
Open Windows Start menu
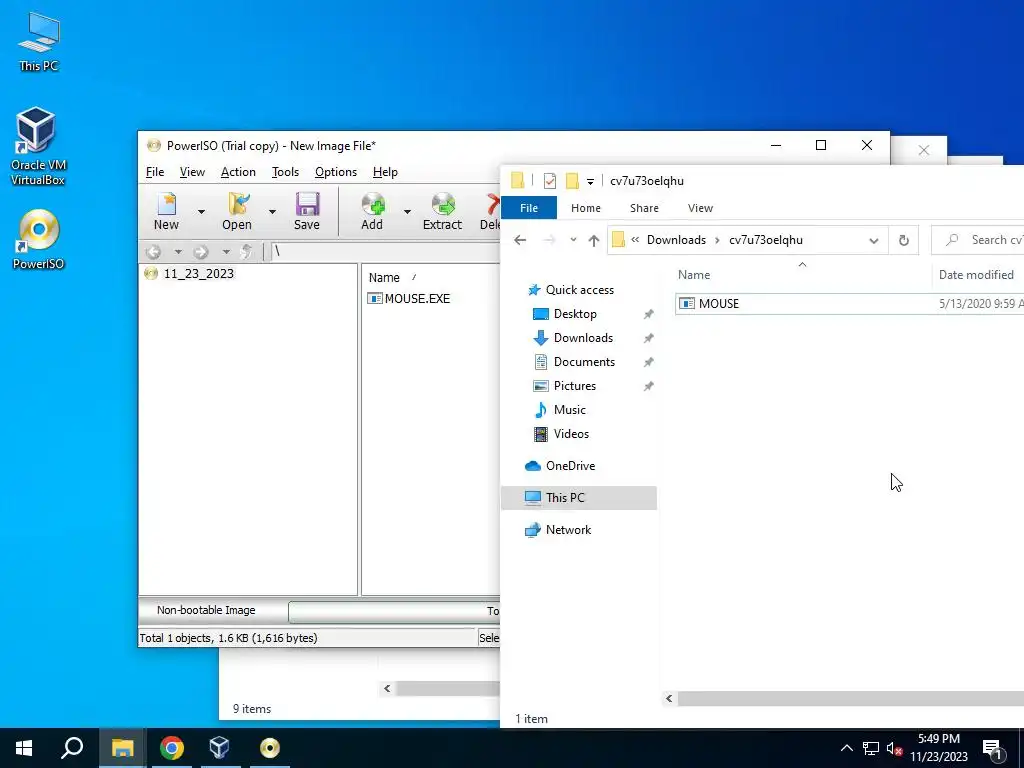click(x=24, y=748)
